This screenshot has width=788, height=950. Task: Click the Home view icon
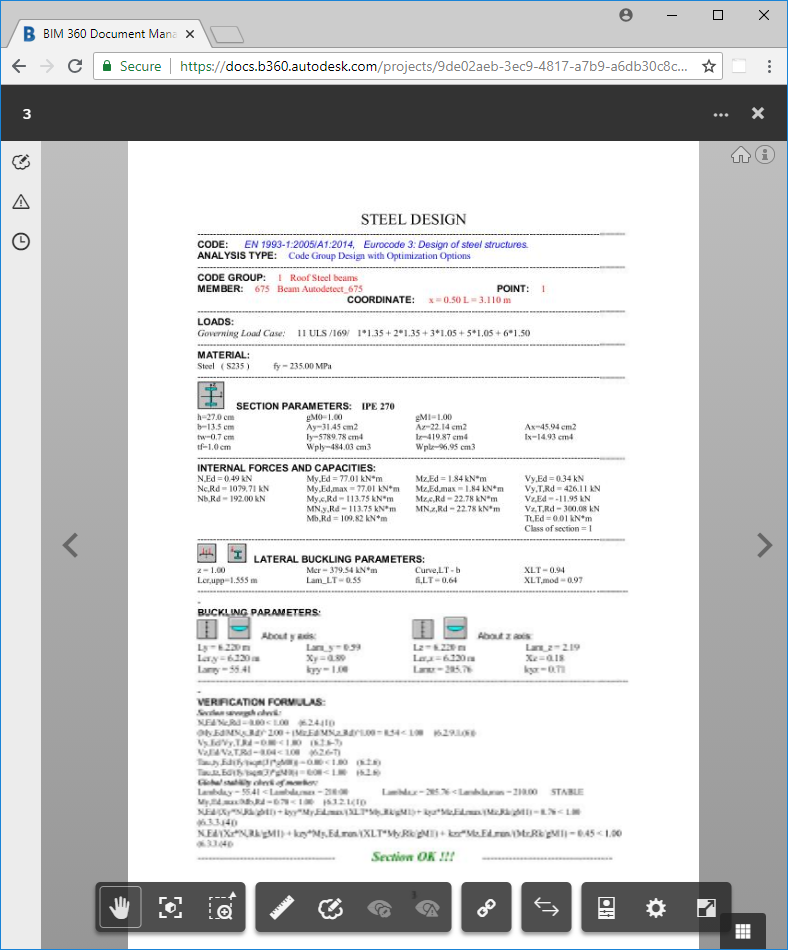pos(740,155)
